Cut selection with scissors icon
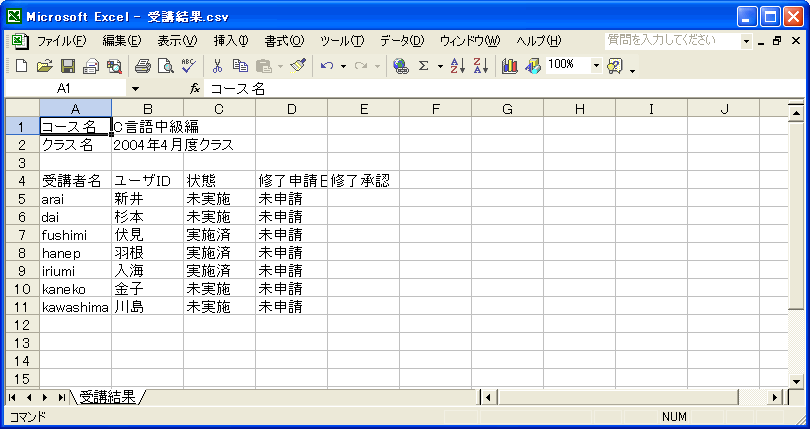Screen dimensions: 810x429 coord(217,66)
